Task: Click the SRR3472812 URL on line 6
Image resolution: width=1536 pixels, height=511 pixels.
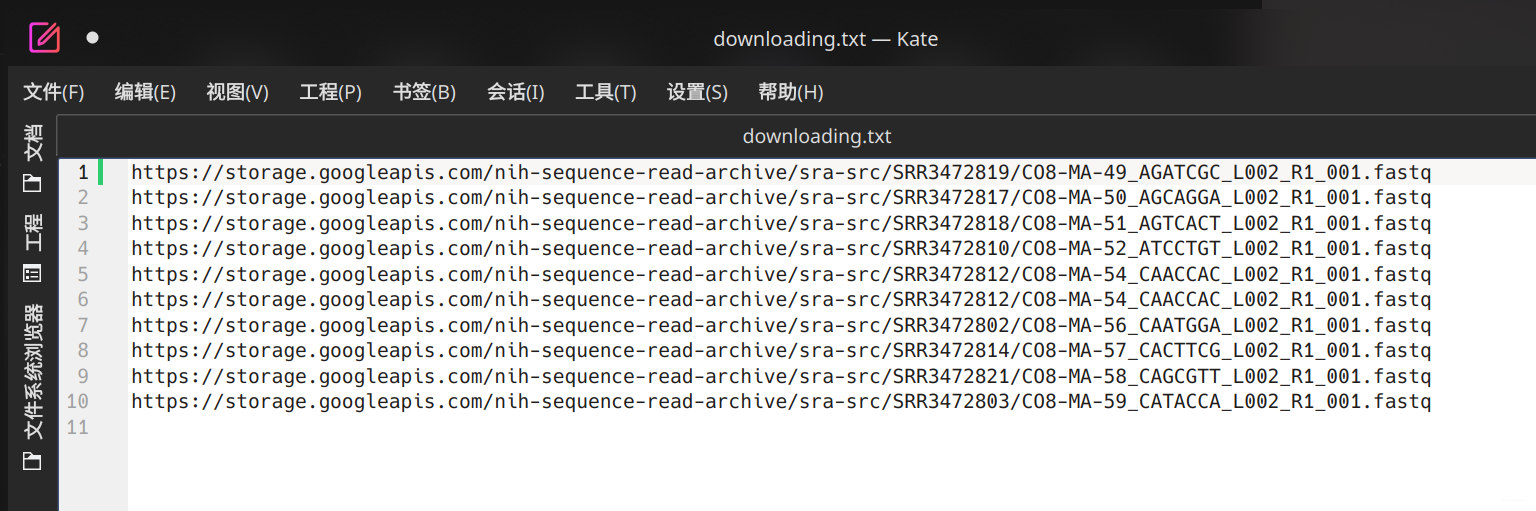Action: pyautogui.click(x=781, y=299)
